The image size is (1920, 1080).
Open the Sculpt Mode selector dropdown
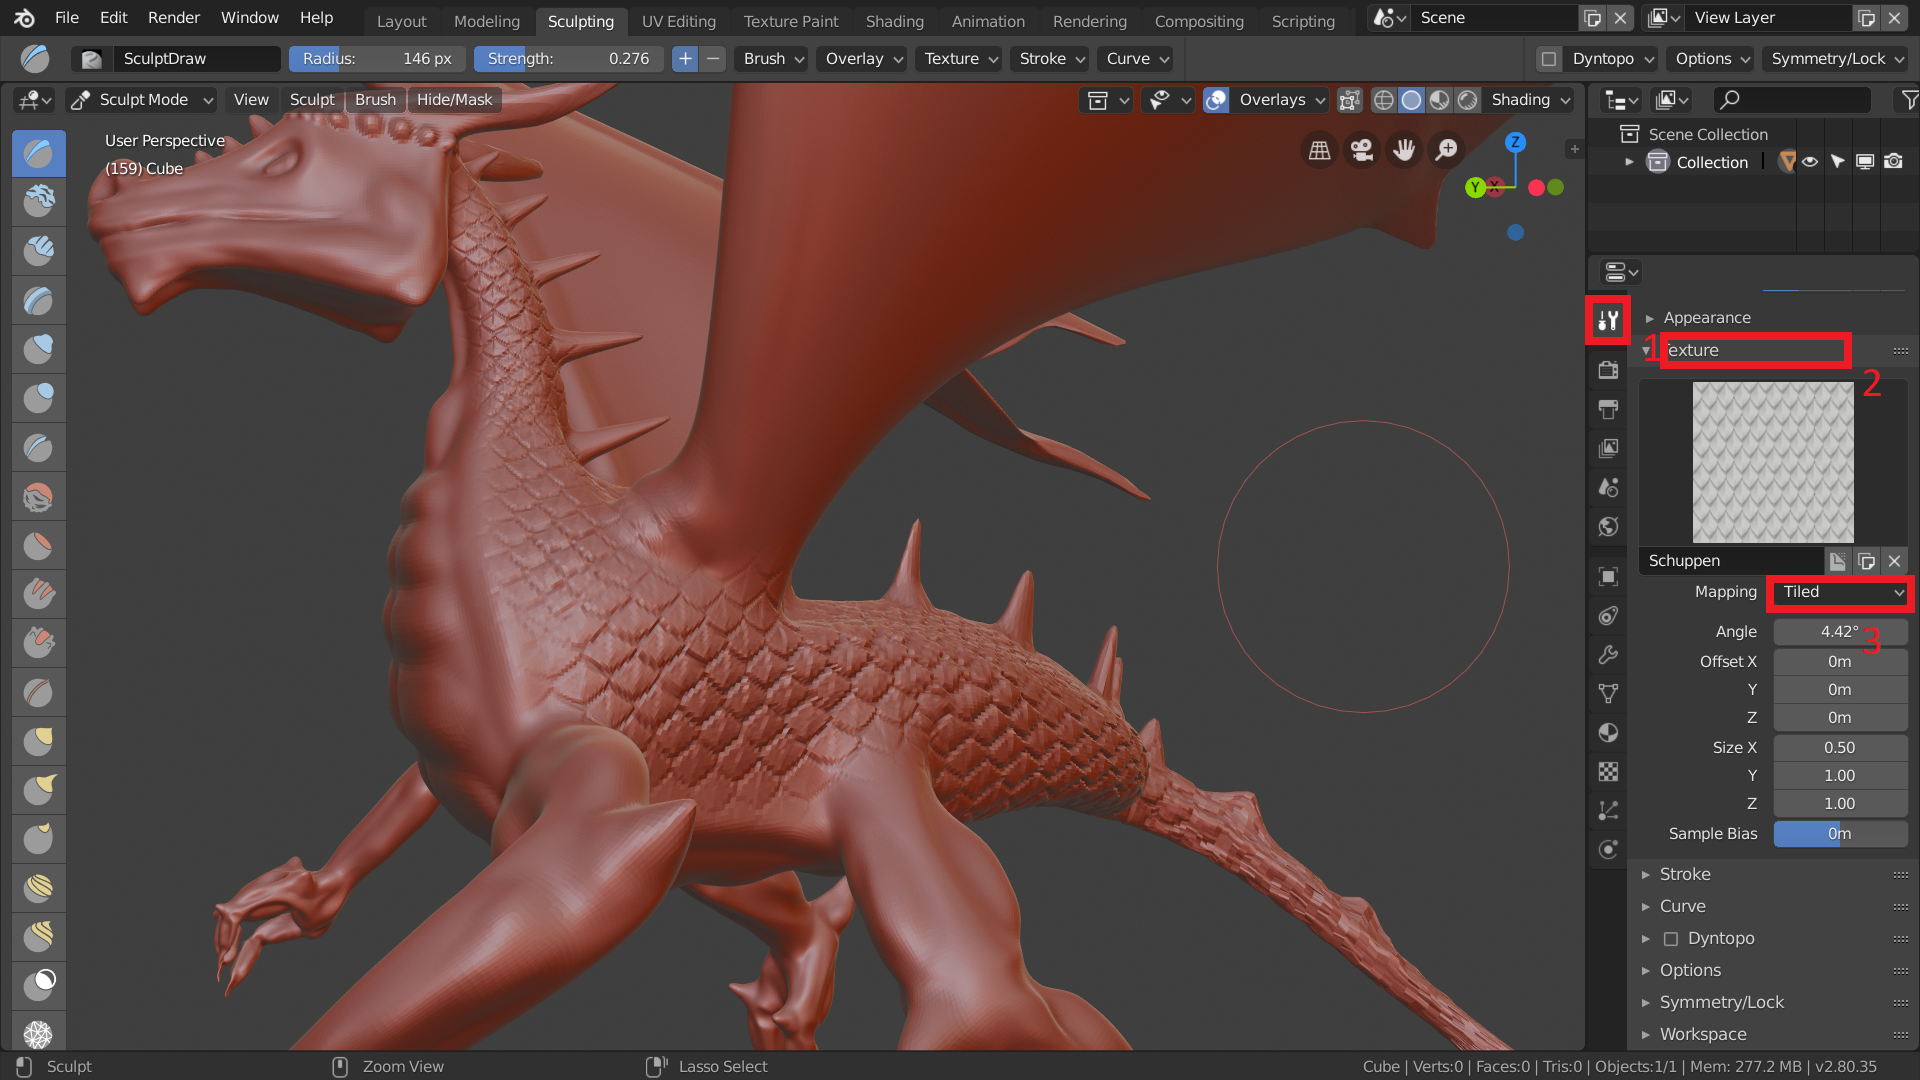coord(142,100)
